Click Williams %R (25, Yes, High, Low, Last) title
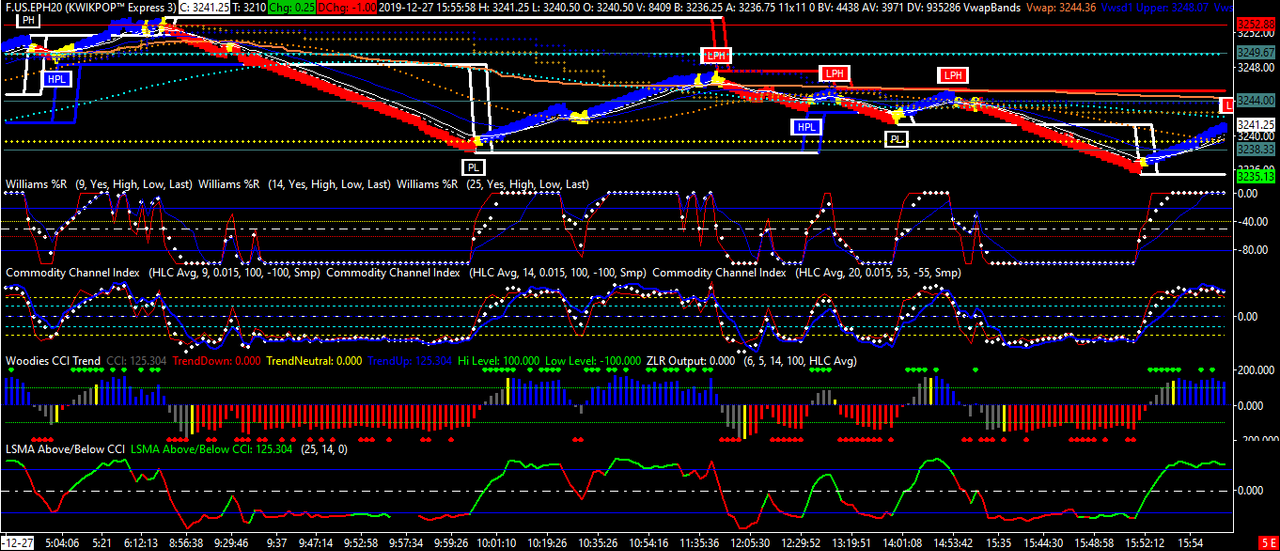 click(x=493, y=185)
